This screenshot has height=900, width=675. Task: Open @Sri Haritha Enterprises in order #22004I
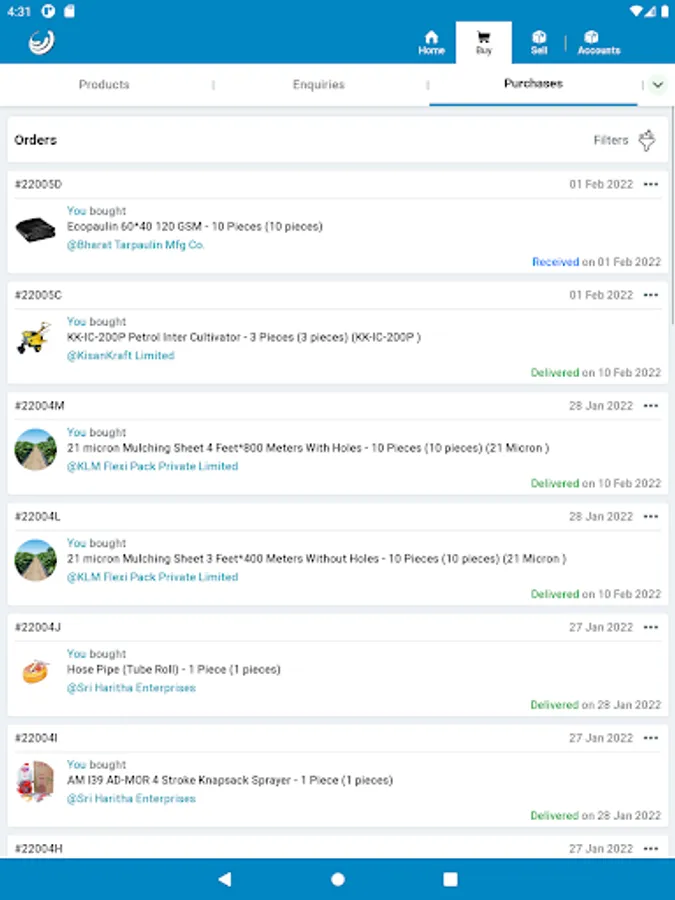(x=131, y=798)
